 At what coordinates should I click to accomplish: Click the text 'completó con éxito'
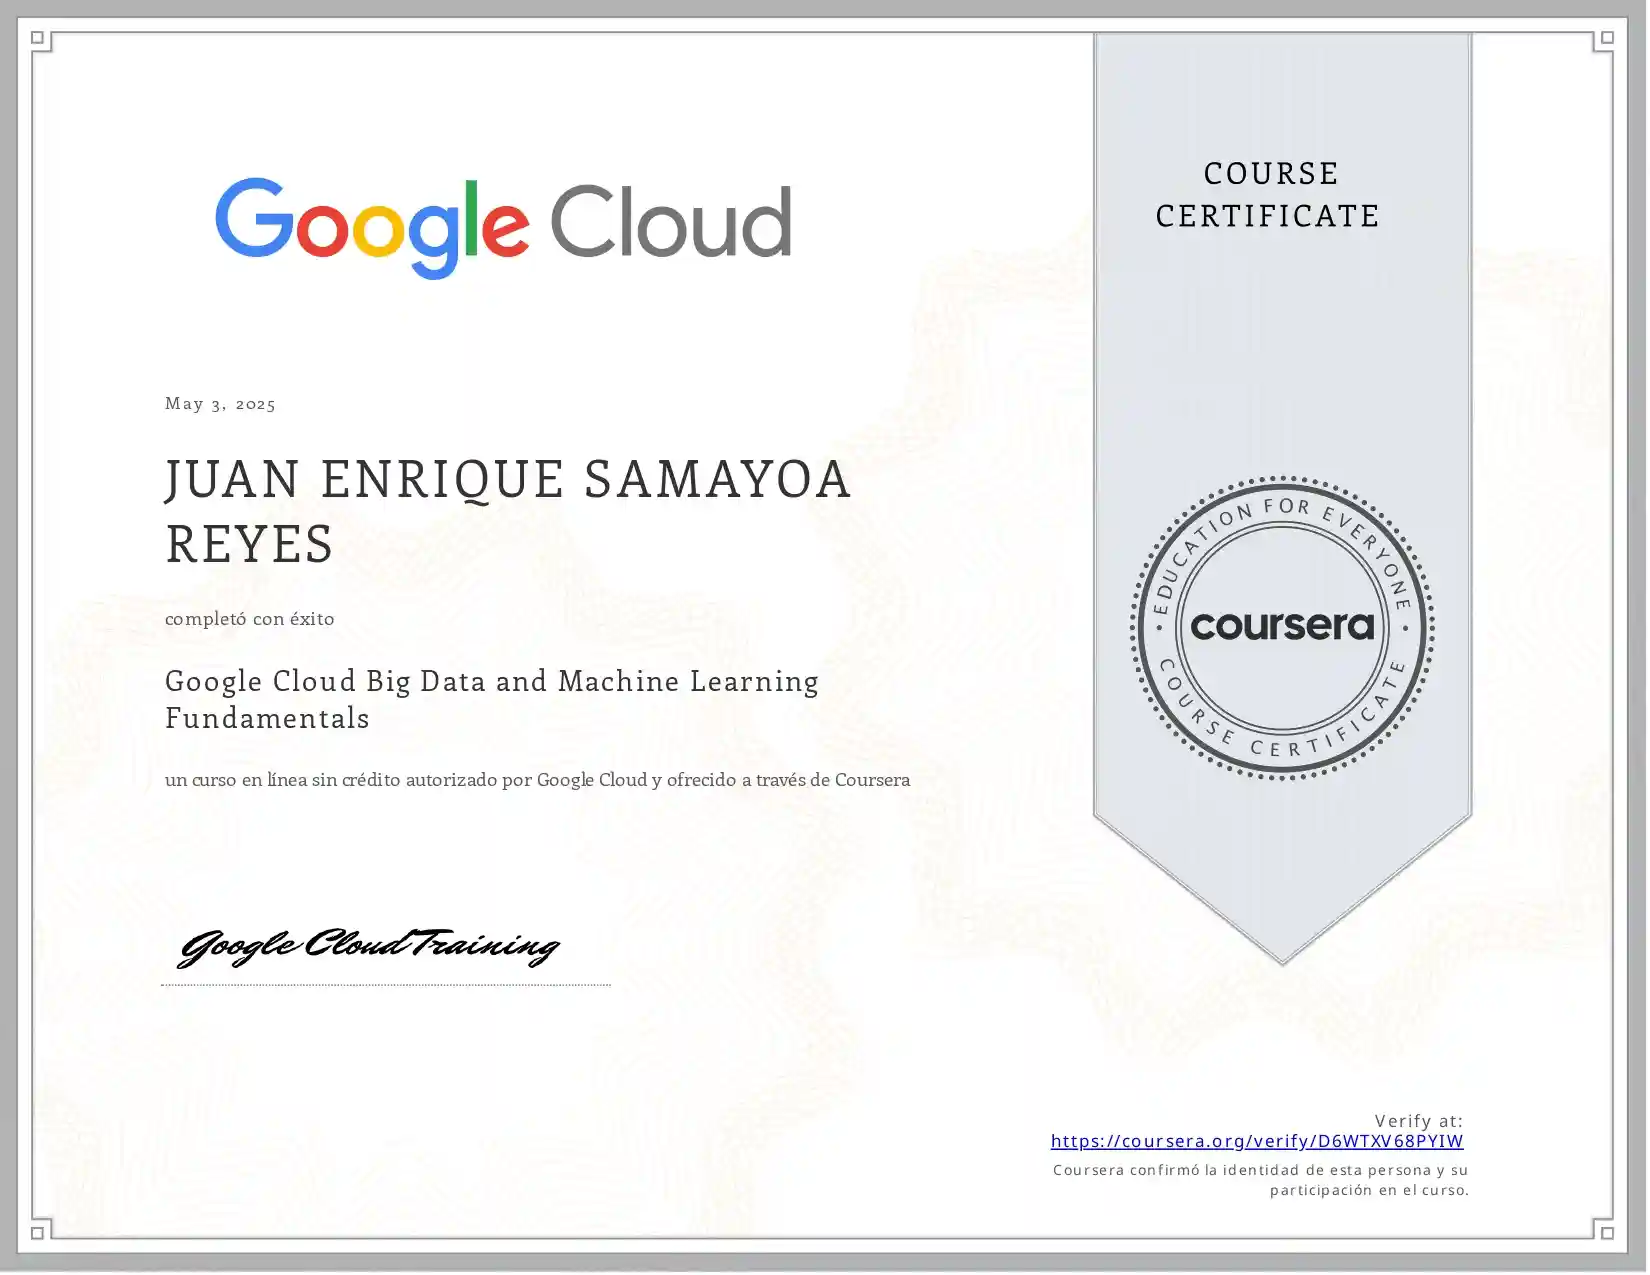click(249, 619)
